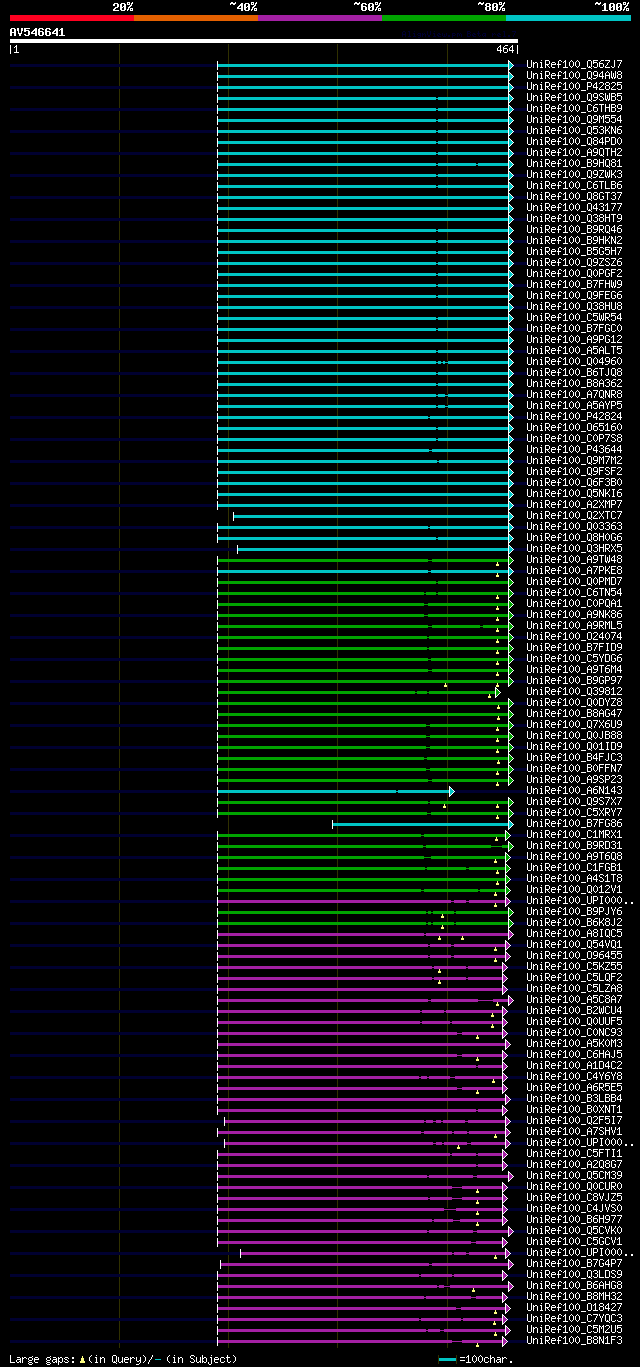
Task: Click hit name UniRef100_Q5CM39
Action: click(574, 1175)
